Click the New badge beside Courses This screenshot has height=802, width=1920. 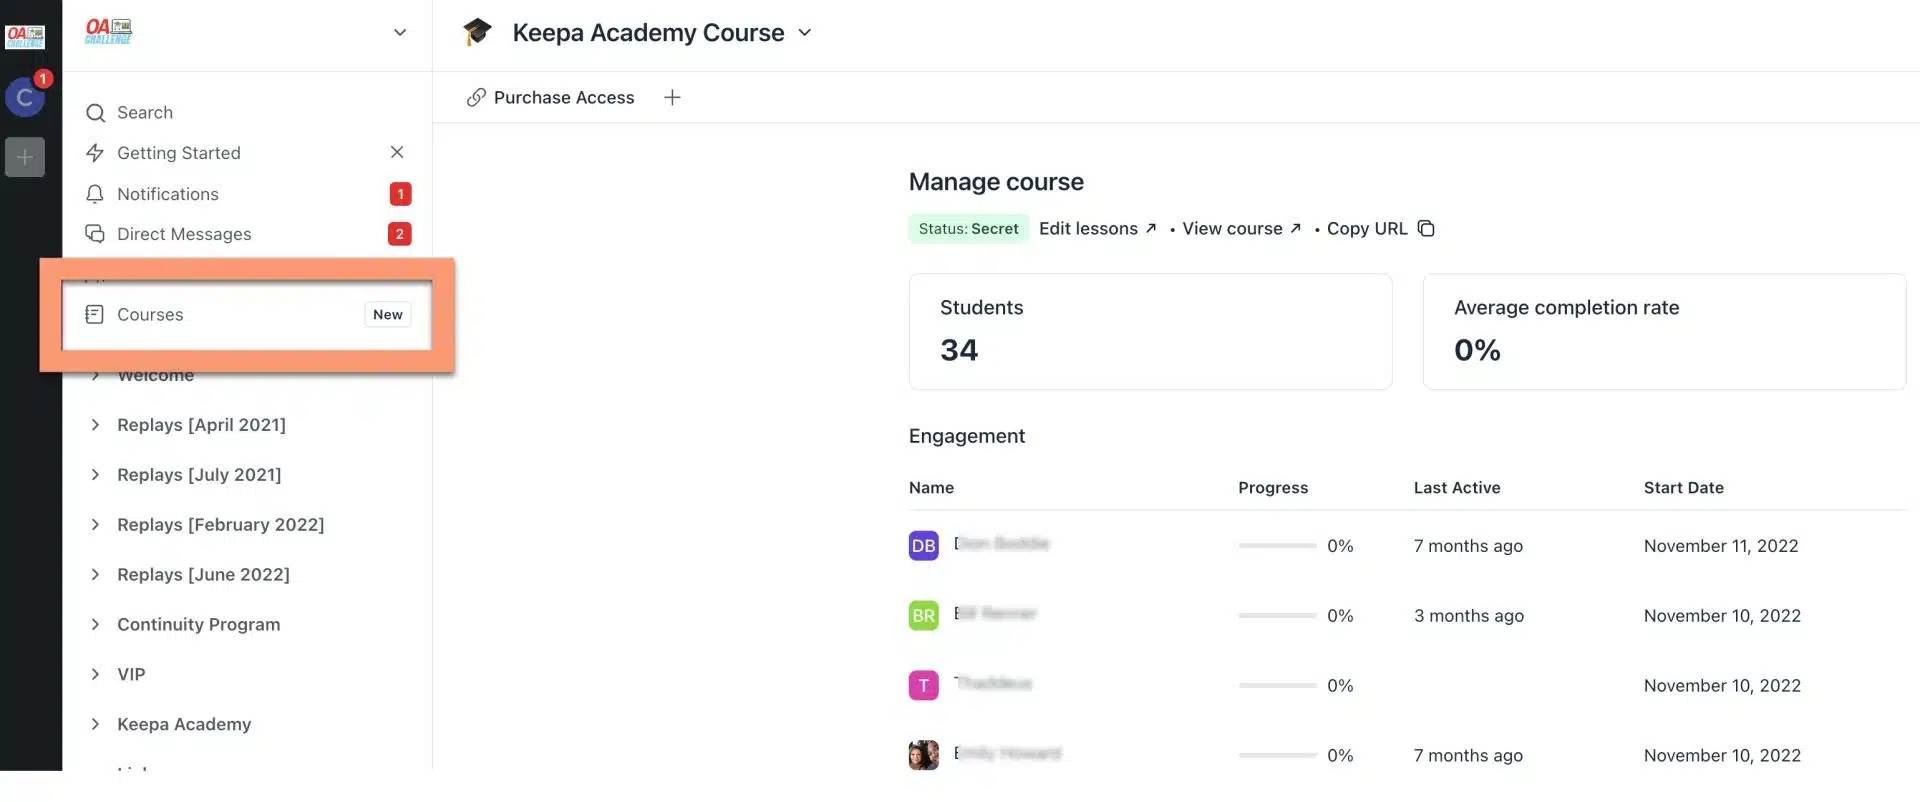click(x=388, y=315)
